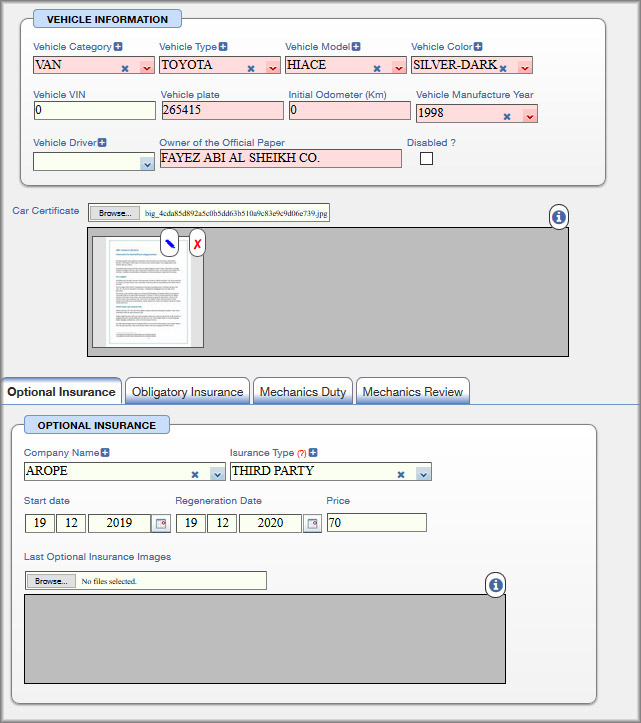
Task: Click Browse button for Car Certificate
Action: click(114, 213)
